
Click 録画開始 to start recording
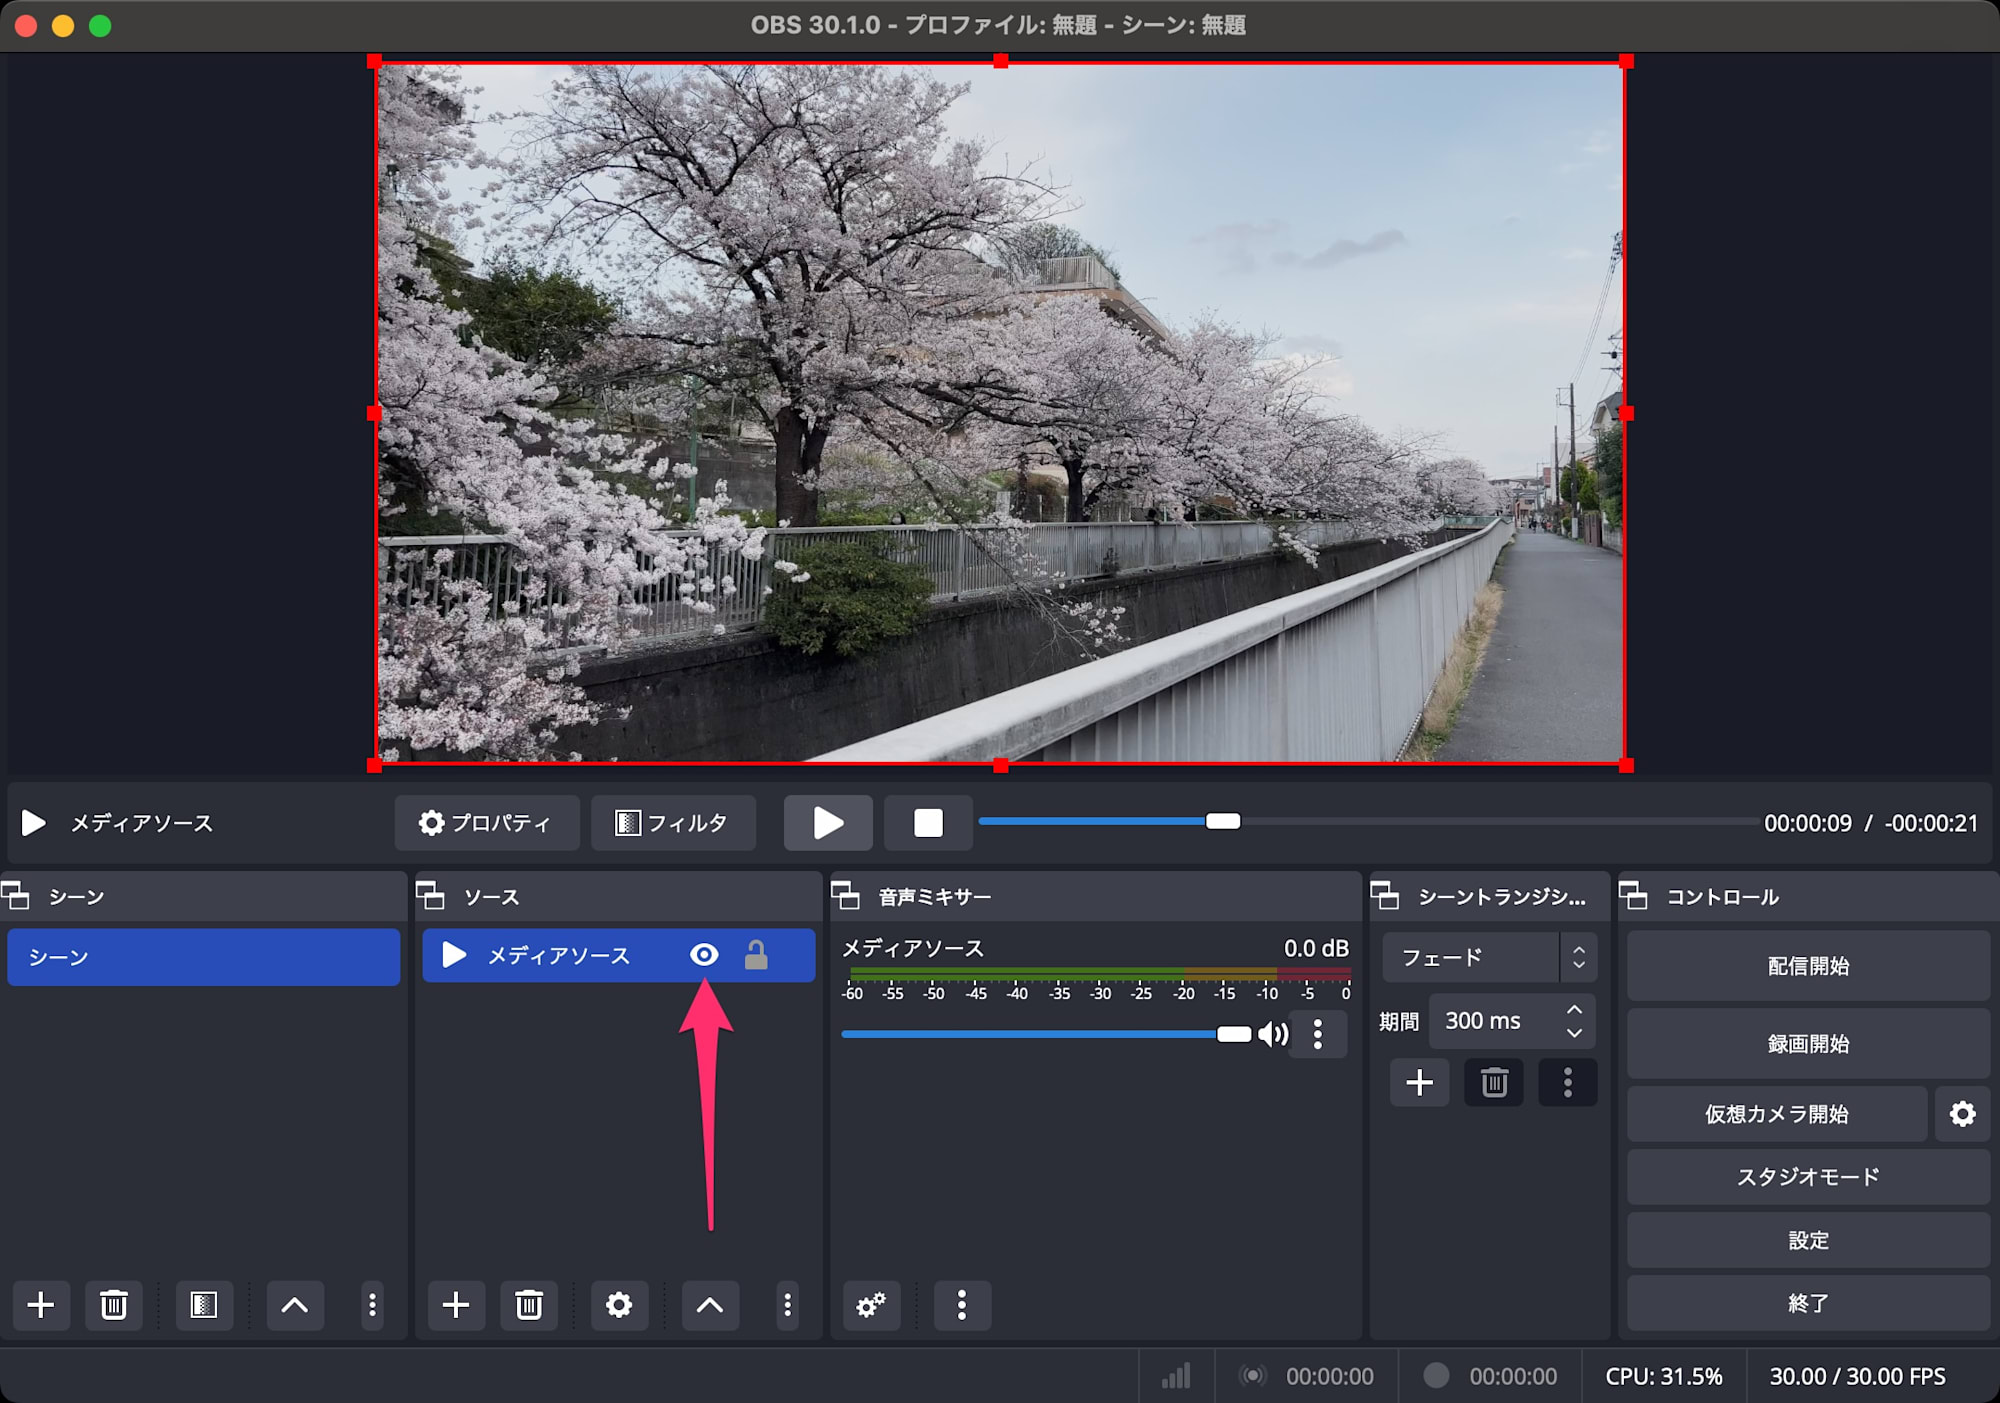coord(1808,1044)
